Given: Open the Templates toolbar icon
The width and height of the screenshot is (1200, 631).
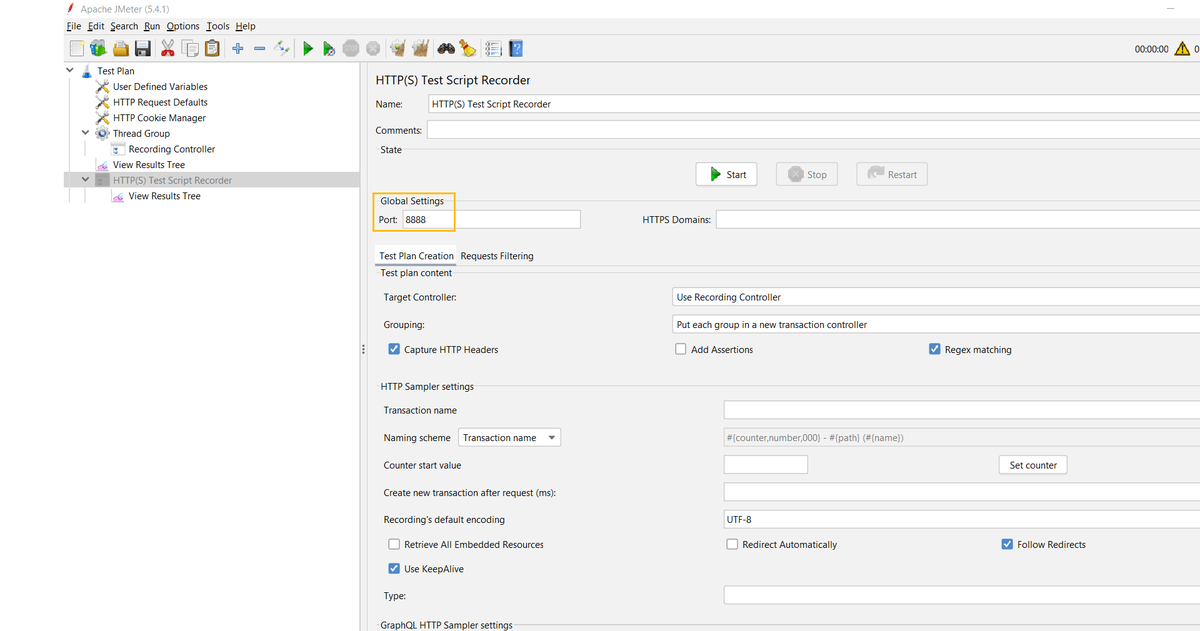Looking at the screenshot, I should tap(98, 48).
